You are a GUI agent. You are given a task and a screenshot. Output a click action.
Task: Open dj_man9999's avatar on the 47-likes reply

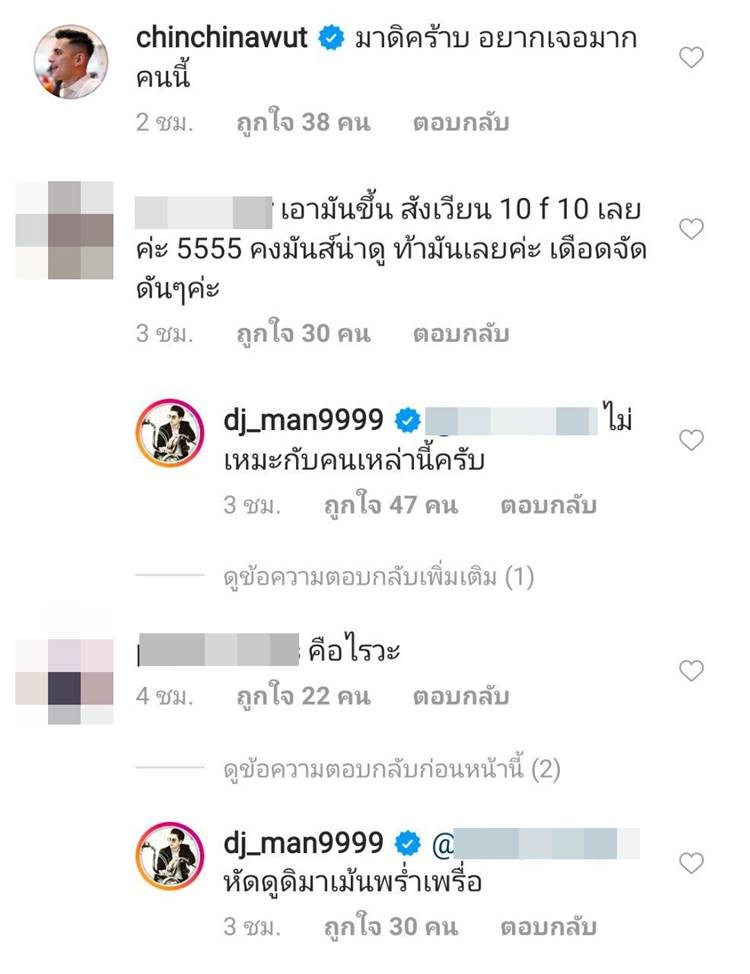point(170,433)
